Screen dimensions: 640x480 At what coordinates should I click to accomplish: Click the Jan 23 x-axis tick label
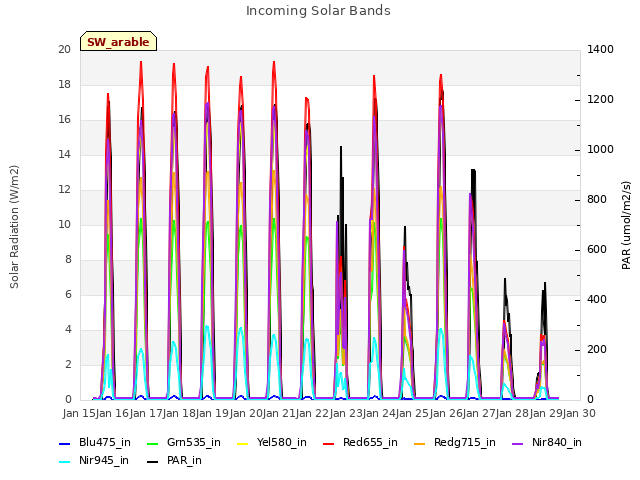(x=346, y=413)
